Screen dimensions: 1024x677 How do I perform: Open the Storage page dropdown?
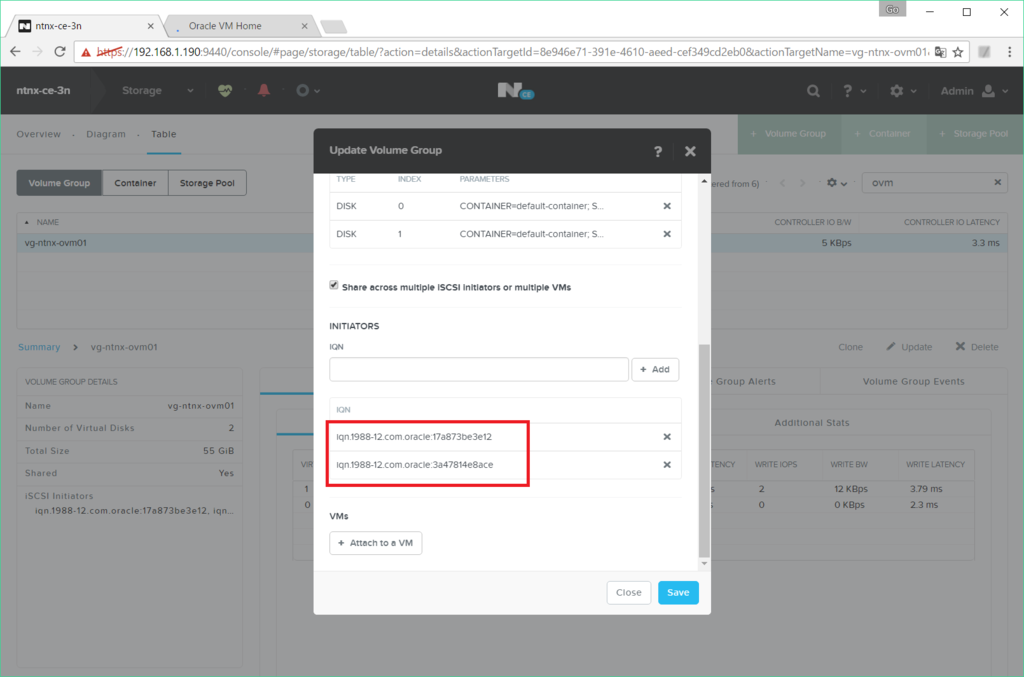tap(157, 91)
